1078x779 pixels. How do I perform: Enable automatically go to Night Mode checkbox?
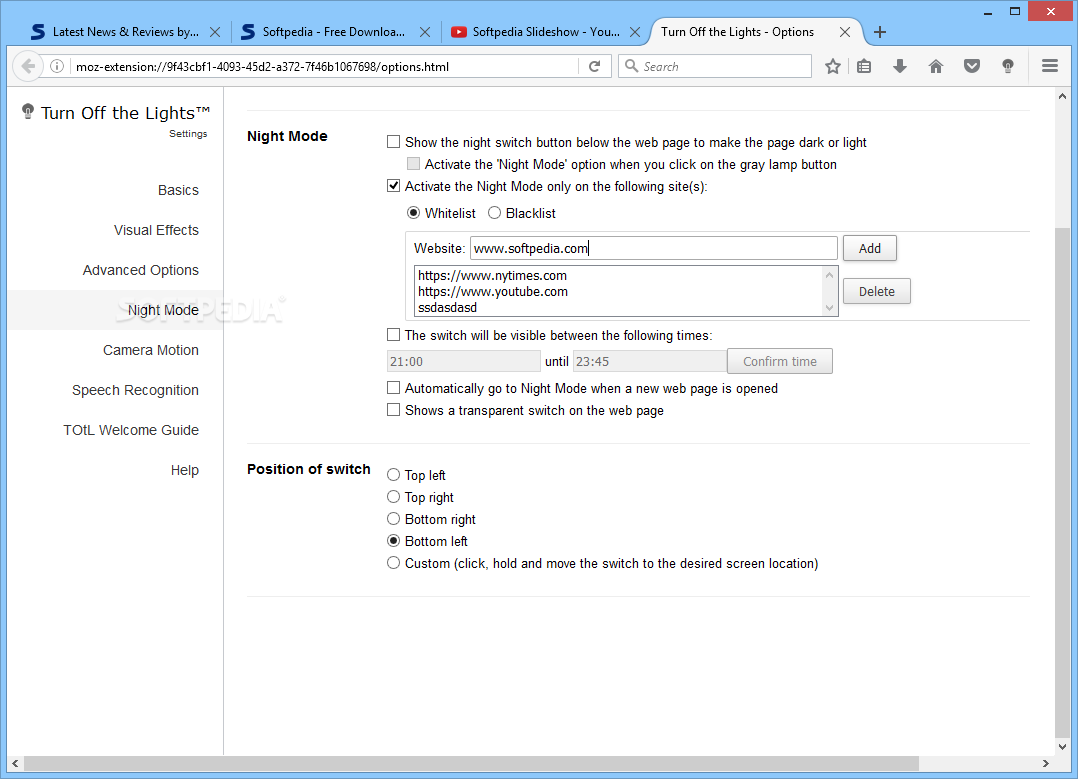tap(393, 388)
